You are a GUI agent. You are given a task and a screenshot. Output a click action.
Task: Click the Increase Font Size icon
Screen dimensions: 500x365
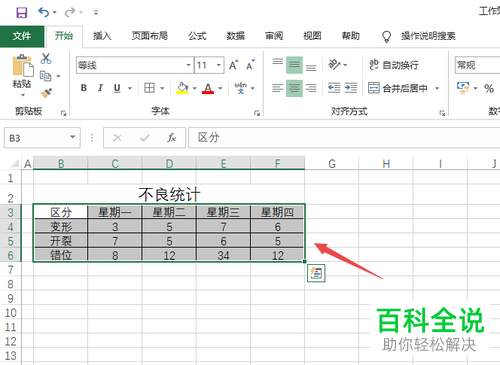[x=234, y=65]
